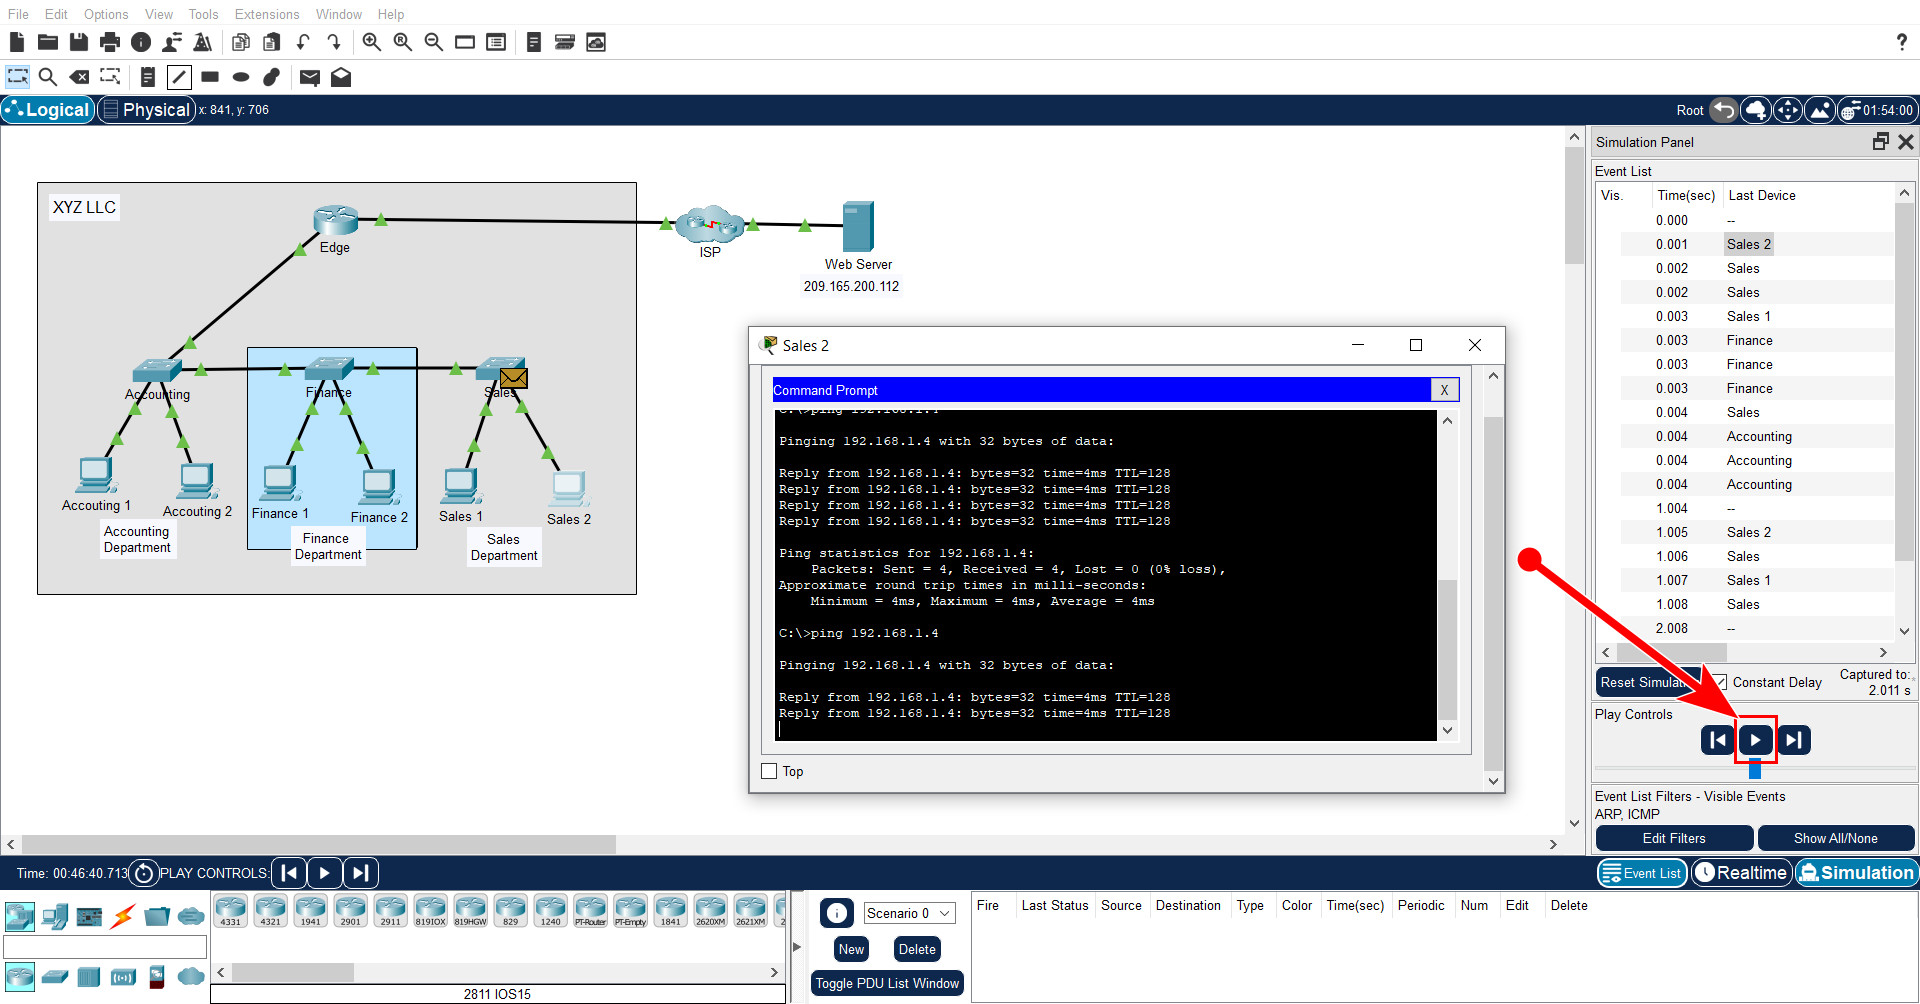Image resolution: width=1920 pixels, height=1004 pixels.
Task: Pick the Place Note tool
Action: coord(147,77)
